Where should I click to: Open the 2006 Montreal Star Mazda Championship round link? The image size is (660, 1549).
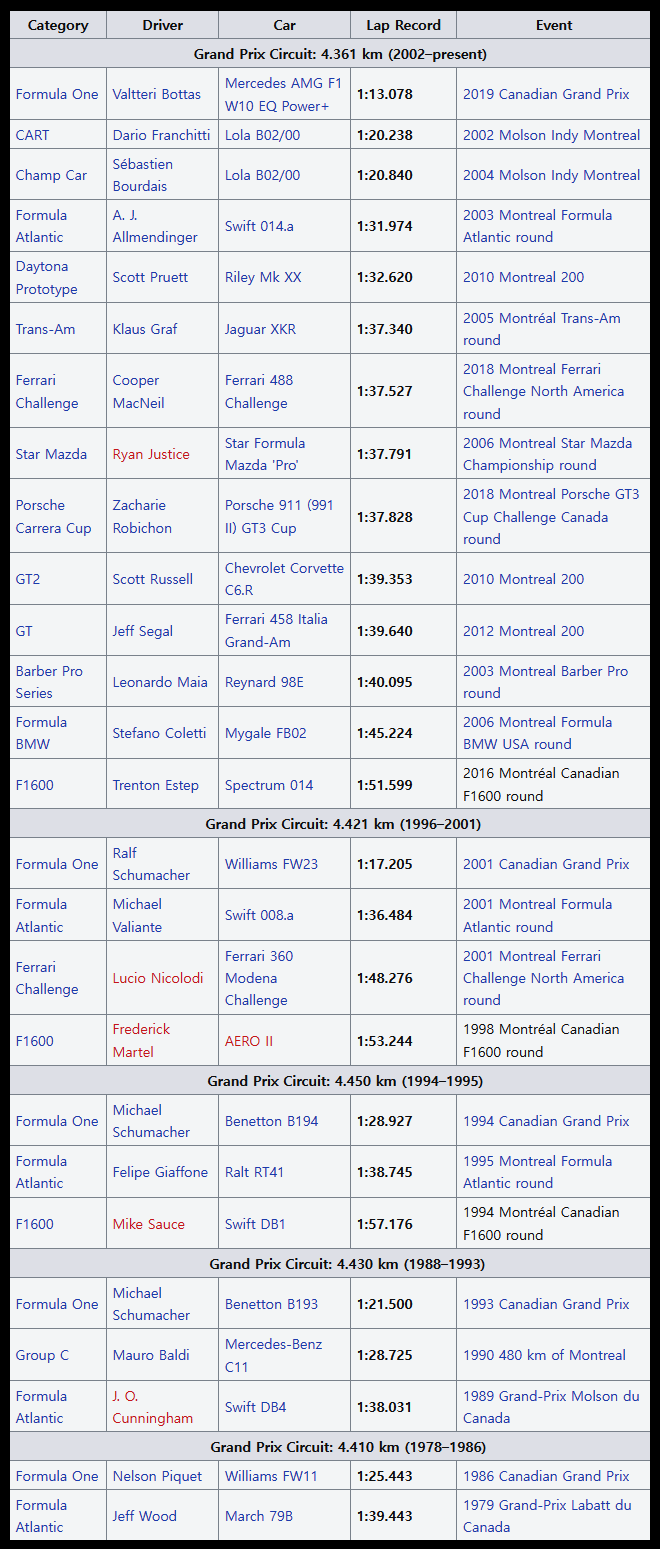tap(547, 454)
